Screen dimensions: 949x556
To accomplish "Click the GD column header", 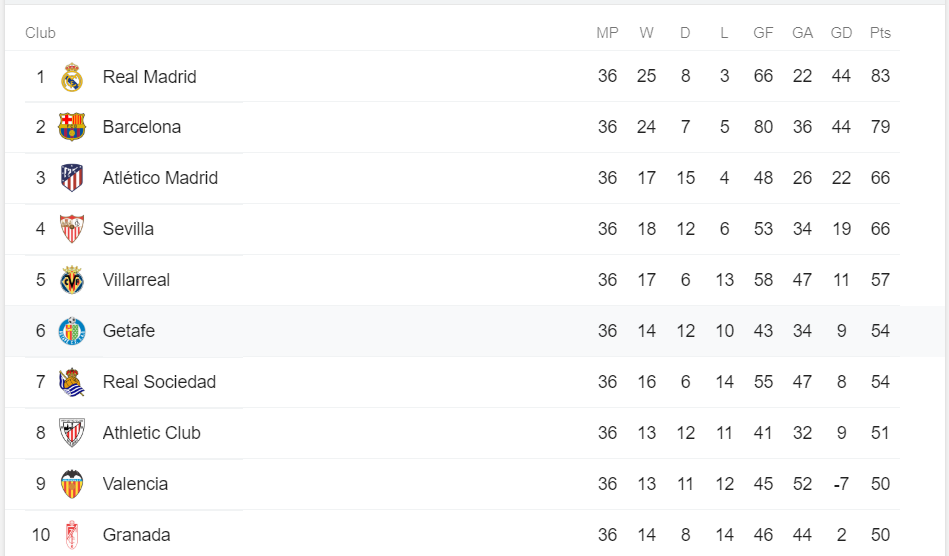I will [x=841, y=33].
